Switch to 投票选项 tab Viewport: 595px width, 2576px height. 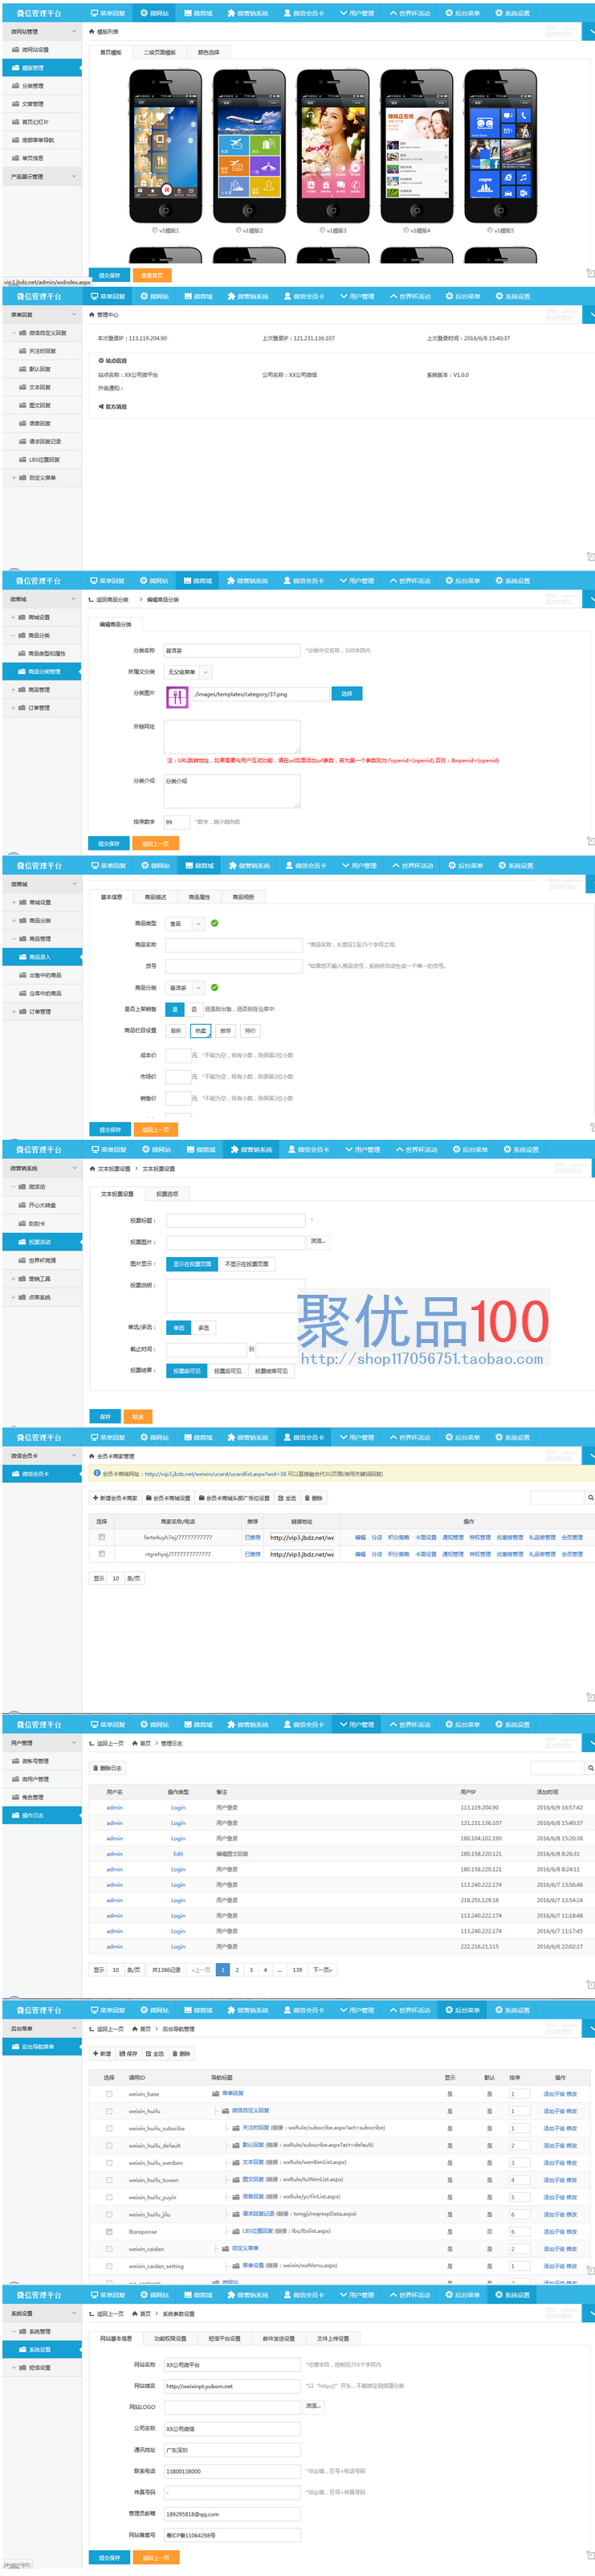167,1194
